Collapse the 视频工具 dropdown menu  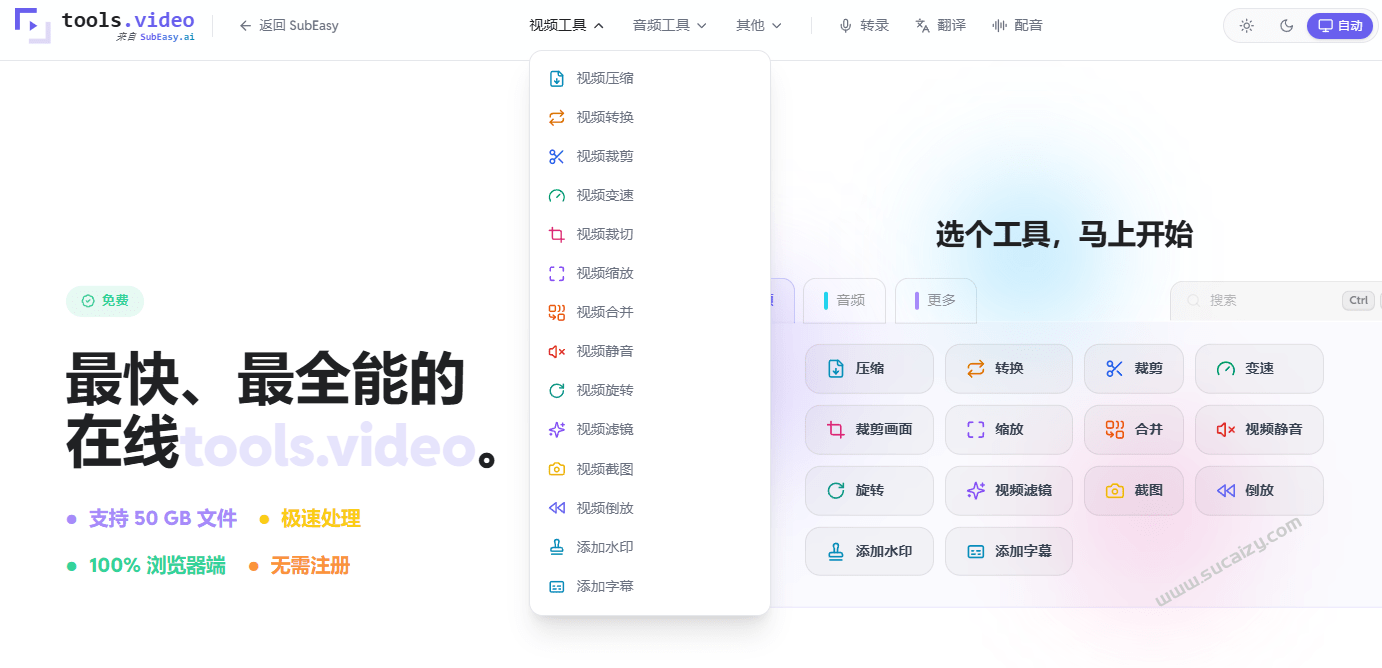[x=567, y=26]
